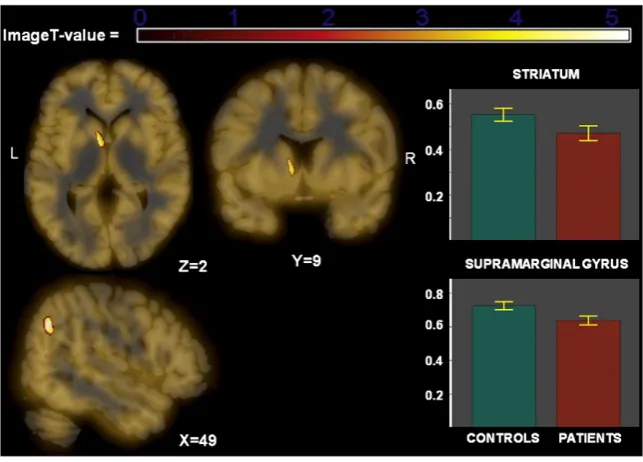The height and width of the screenshot is (462, 643).
Task: Click the colorbar tick label 3
Action: 422,17
